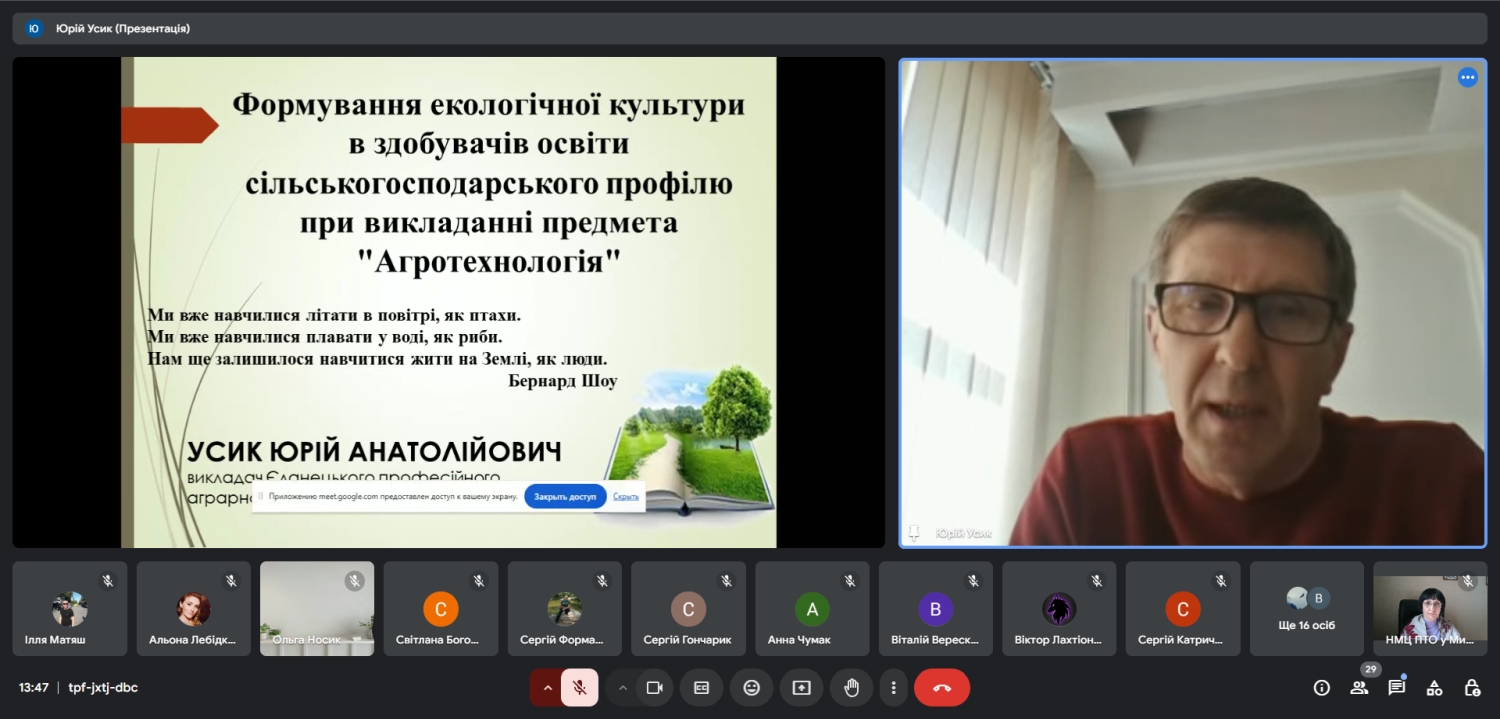Screen dimensions: 1500x719
Task: Open meeting details info icon
Action: [x=1322, y=688]
